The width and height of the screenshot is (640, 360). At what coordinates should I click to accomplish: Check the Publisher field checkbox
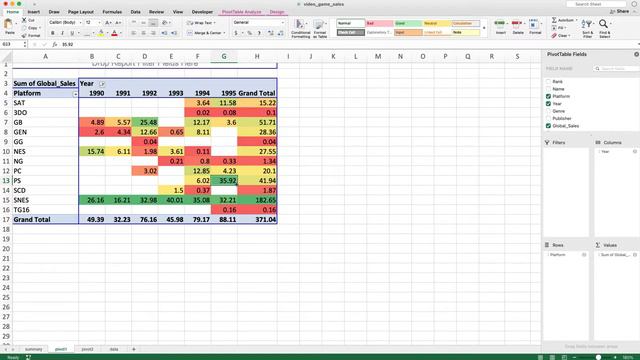point(548,118)
